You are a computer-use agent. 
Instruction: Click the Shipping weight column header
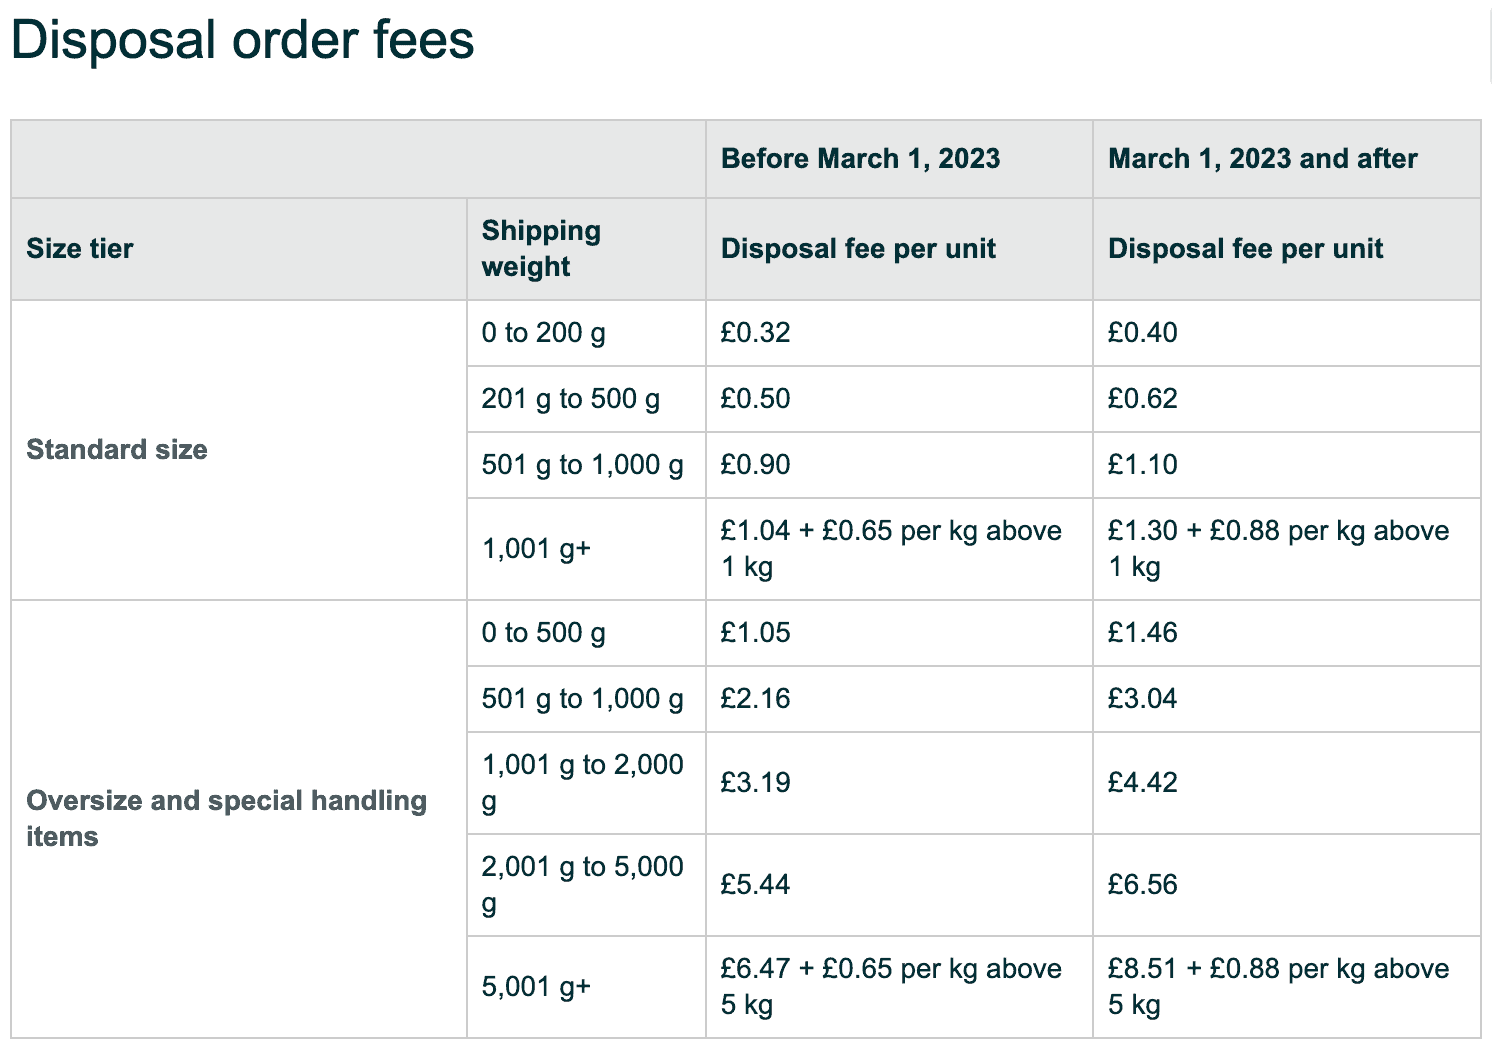[x=541, y=248]
